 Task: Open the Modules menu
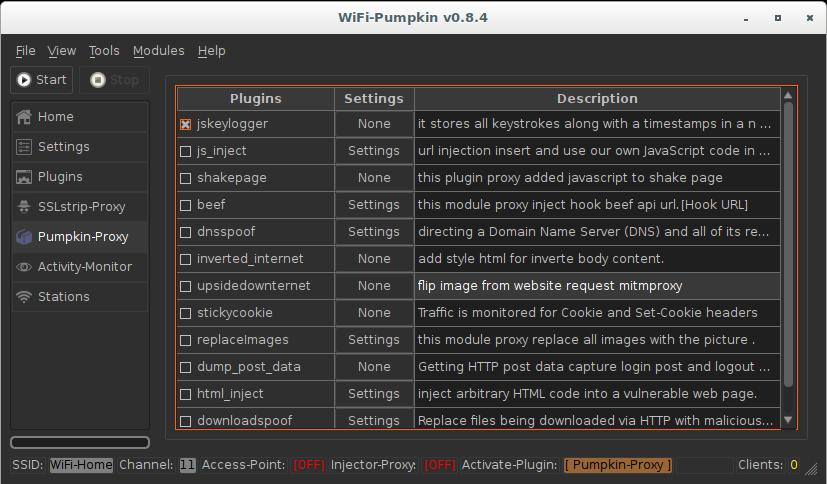point(158,51)
